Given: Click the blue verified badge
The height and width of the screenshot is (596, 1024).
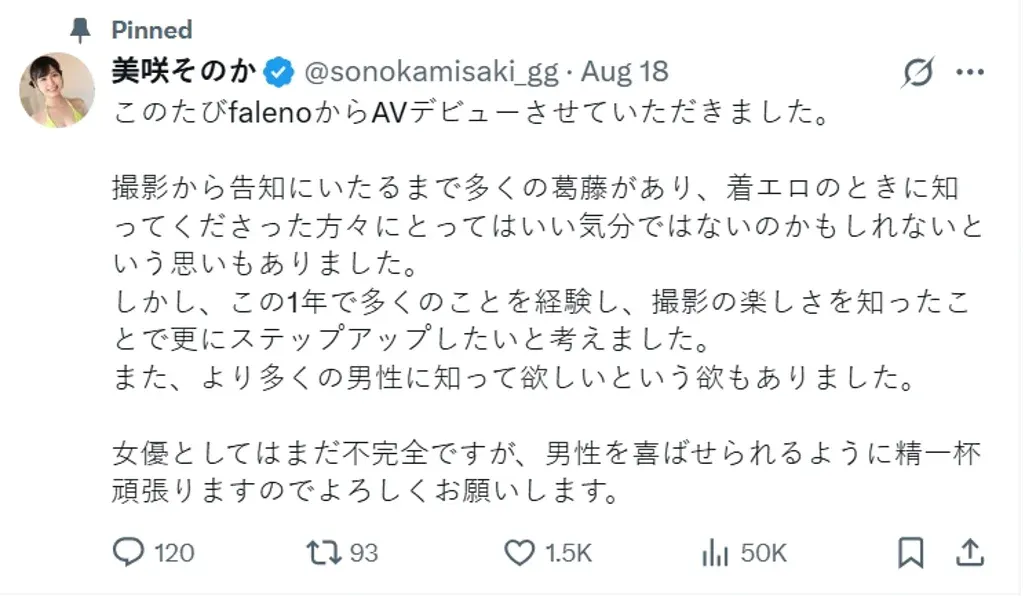Looking at the screenshot, I should 279,72.
